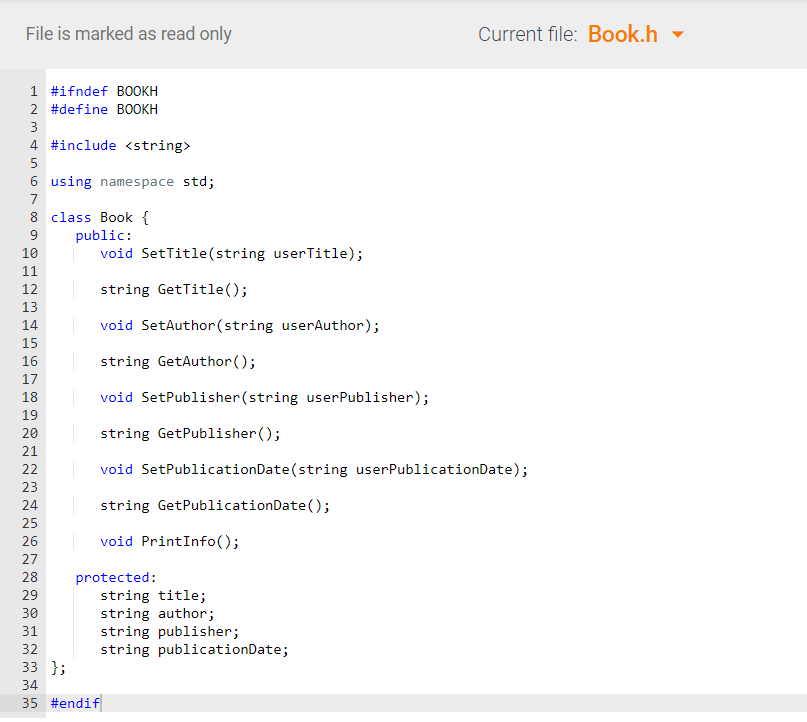Click the orange chevron beside Book.h
This screenshot has width=807, height=722.
pyautogui.click(x=678, y=33)
